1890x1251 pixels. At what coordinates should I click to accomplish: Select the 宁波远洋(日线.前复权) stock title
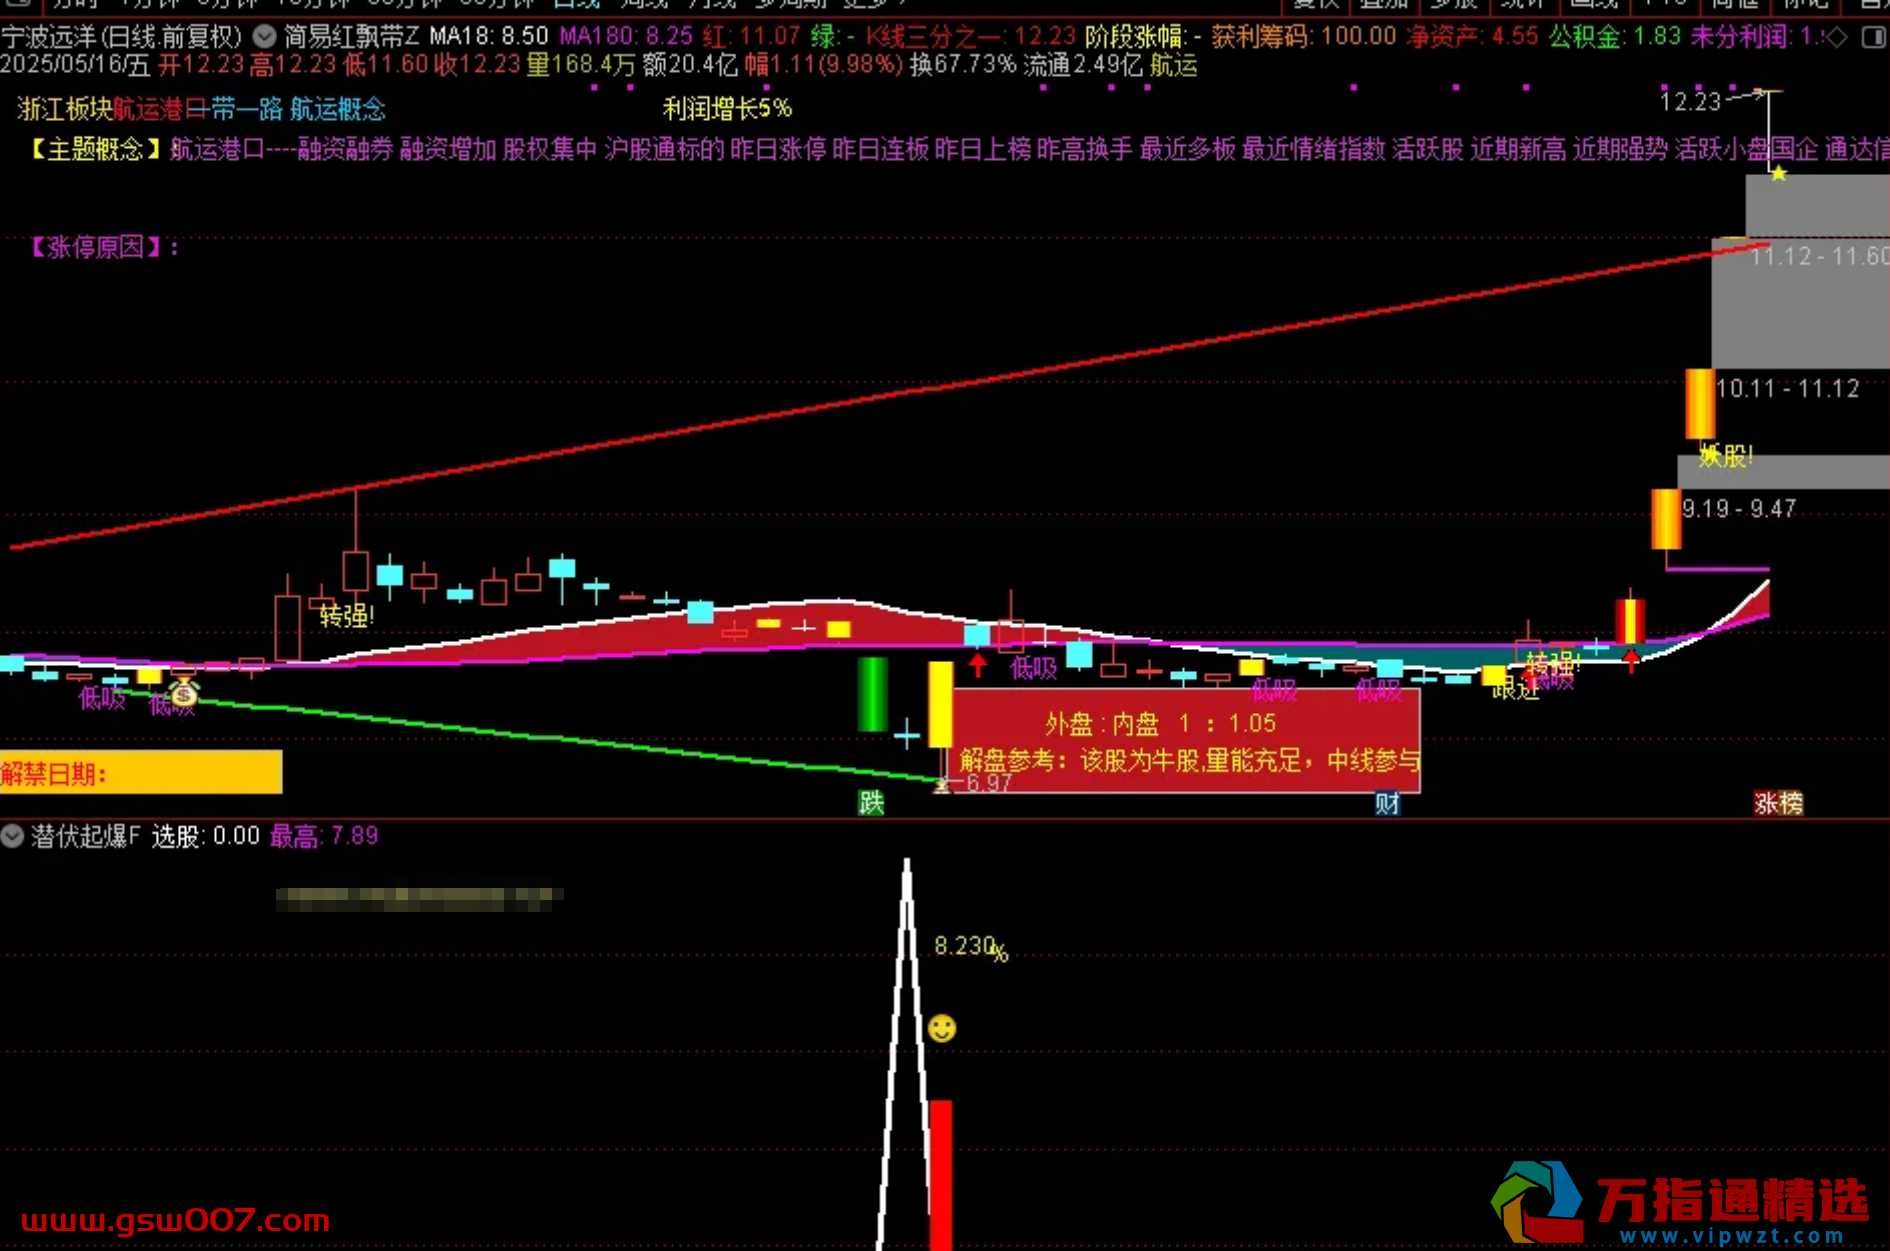[122, 37]
